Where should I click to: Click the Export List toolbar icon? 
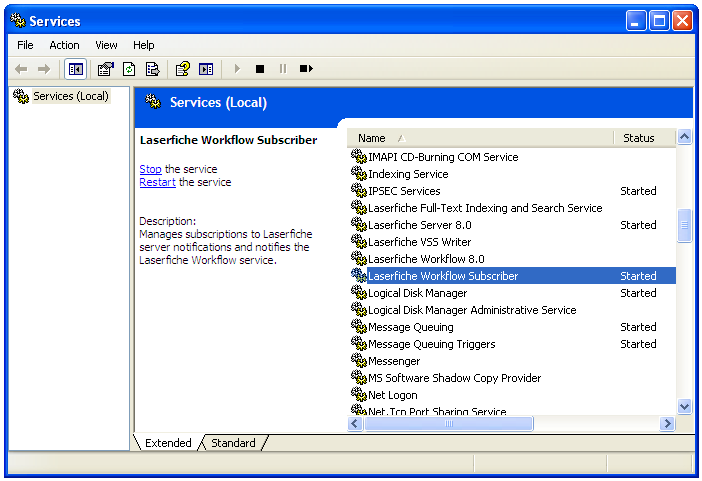pyautogui.click(x=153, y=69)
